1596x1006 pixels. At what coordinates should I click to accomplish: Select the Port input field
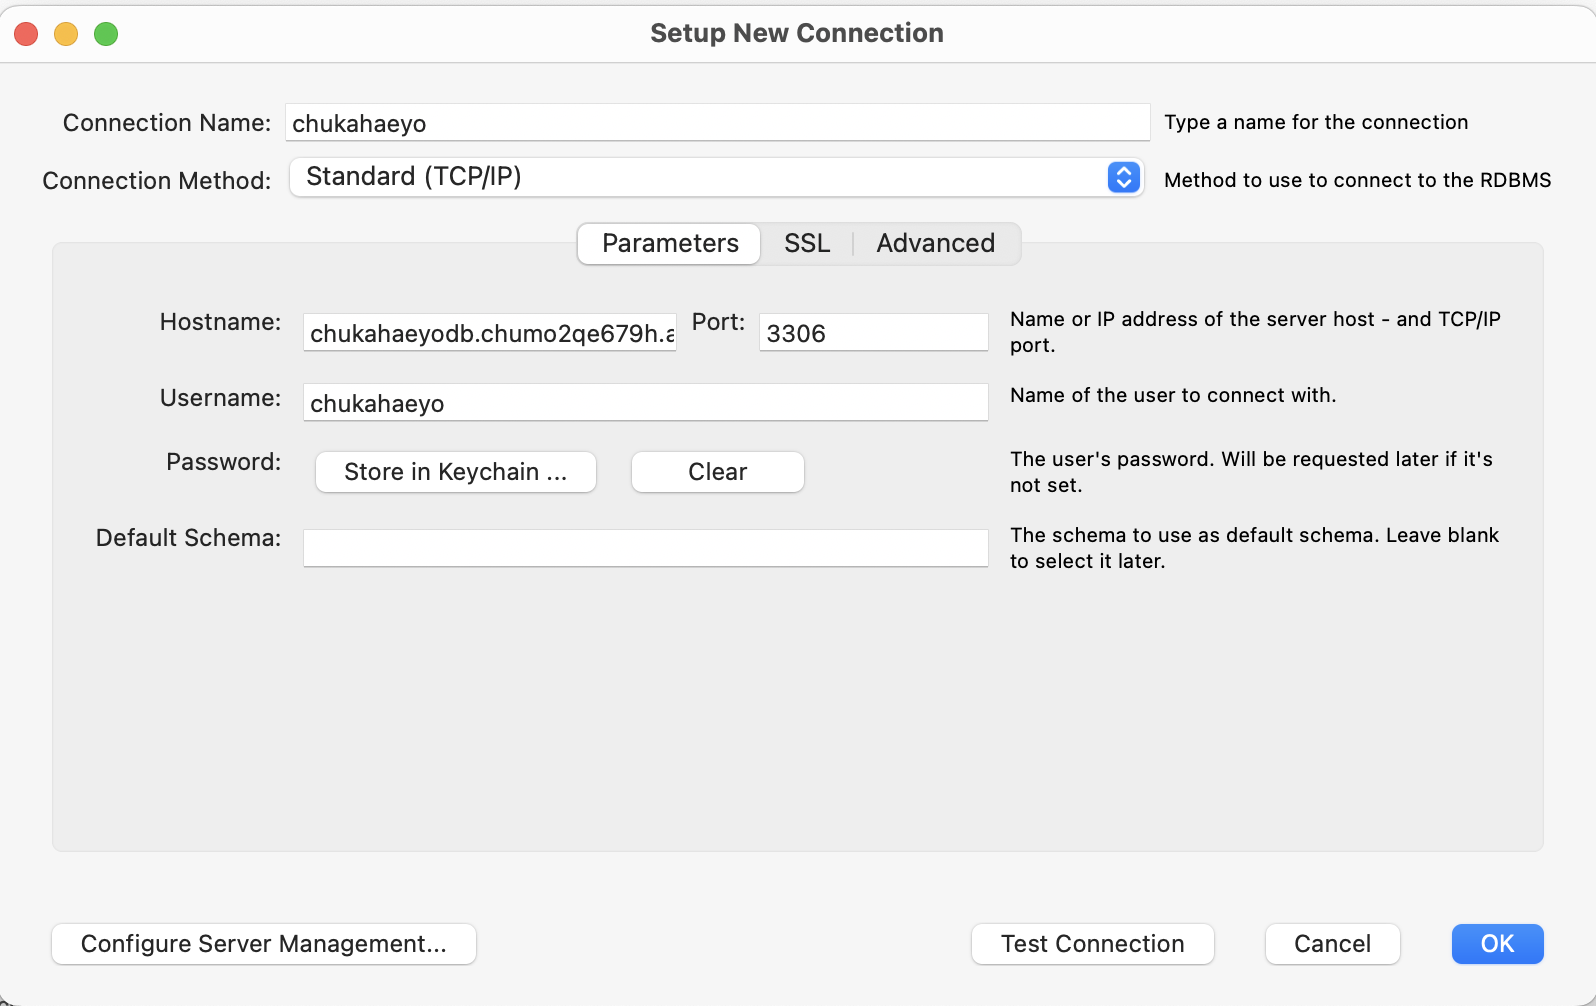click(x=873, y=333)
